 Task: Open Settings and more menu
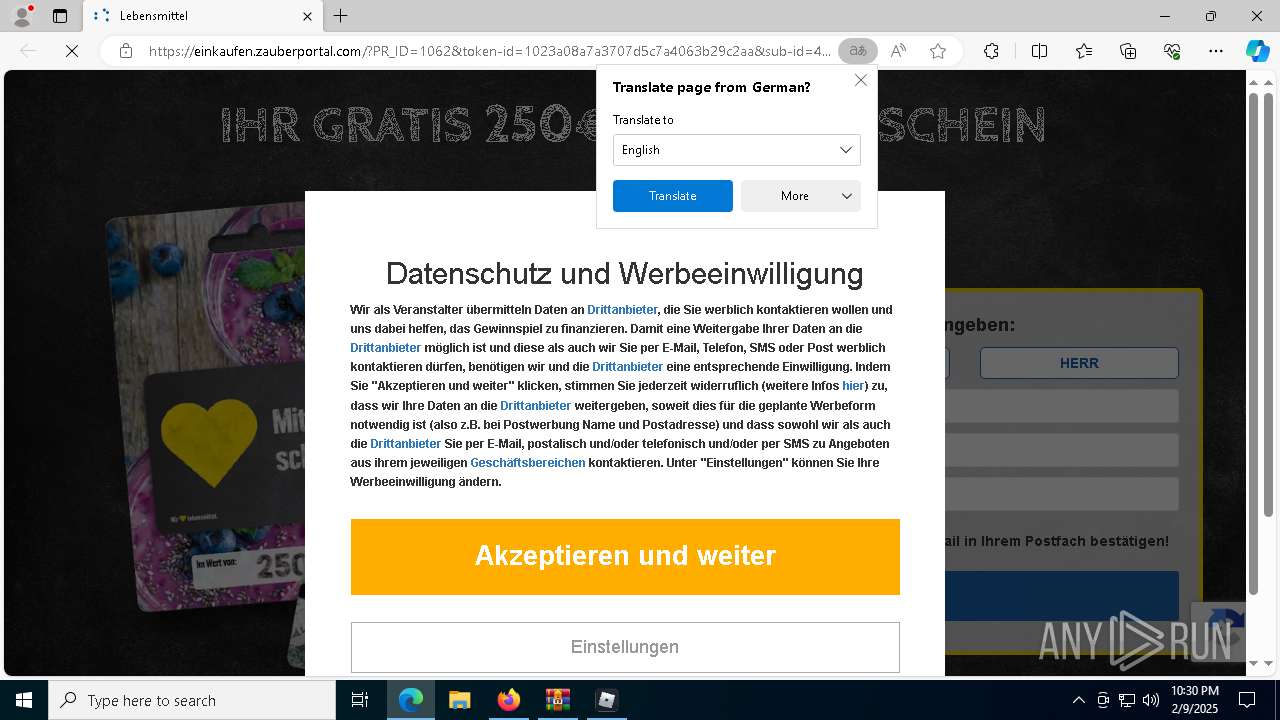pos(1216,51)
